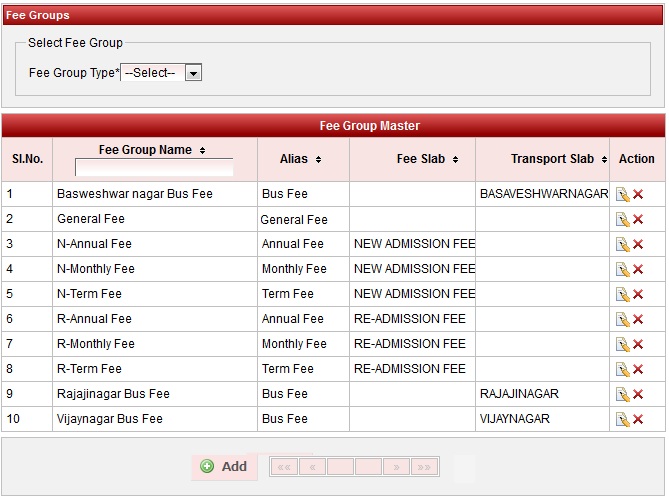
Task: Edit the N-Term Fee group
Action: pyautogui.click(x=622, y=294)
